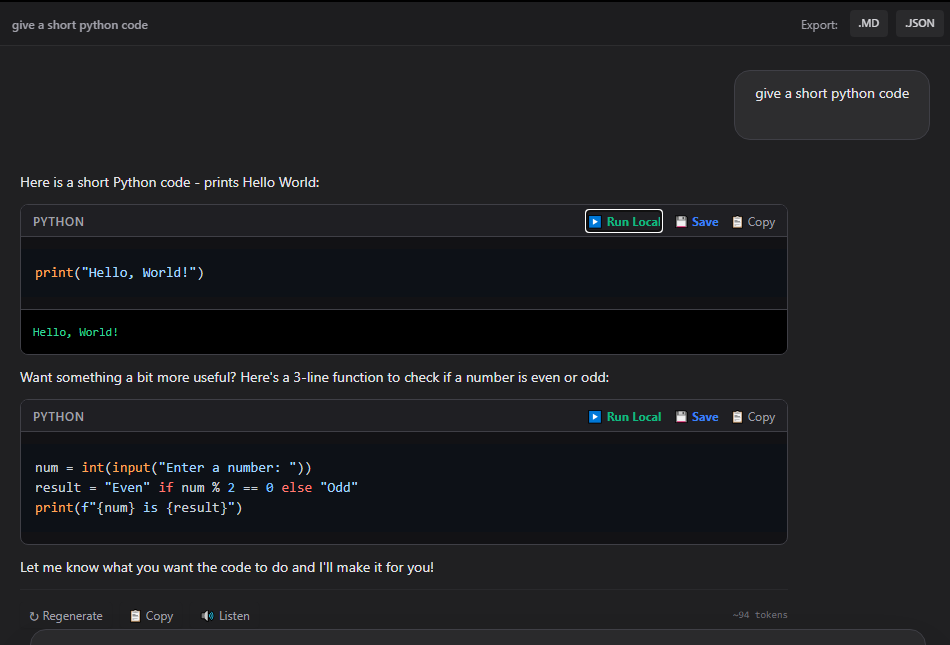Run Local on the even or odd code block
This screenshot has width=950, height=645.
click(624, 417)
